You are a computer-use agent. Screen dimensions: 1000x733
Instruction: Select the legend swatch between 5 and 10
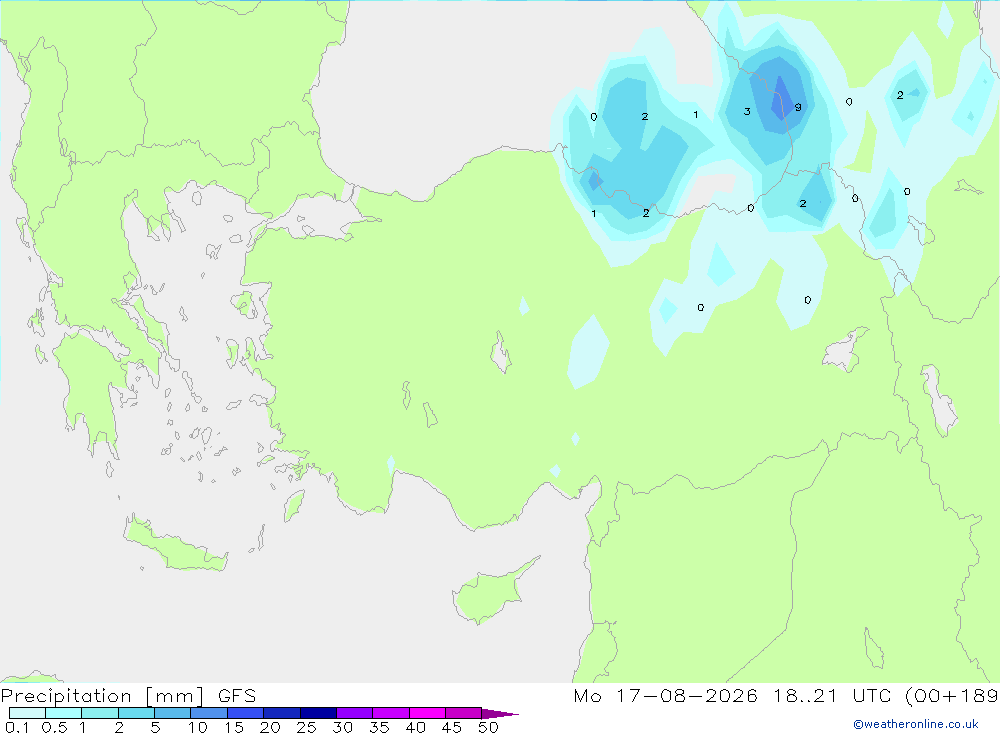(x=173, y=713)
